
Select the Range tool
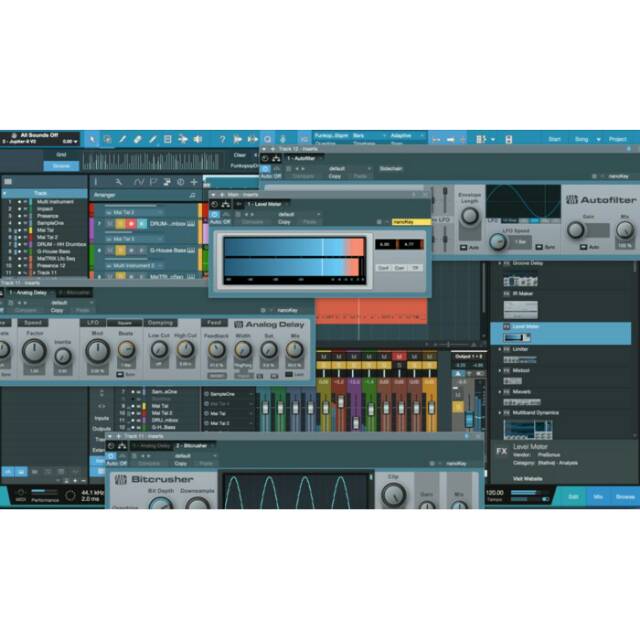pos(107,139)
